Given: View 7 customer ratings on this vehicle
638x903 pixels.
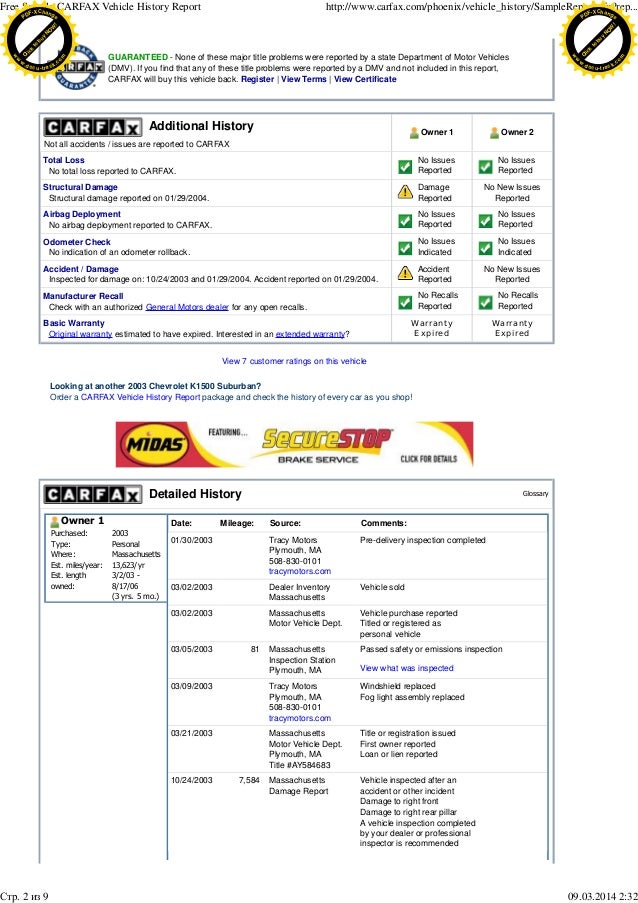Looking at the screenshot, I should [294, 361].
